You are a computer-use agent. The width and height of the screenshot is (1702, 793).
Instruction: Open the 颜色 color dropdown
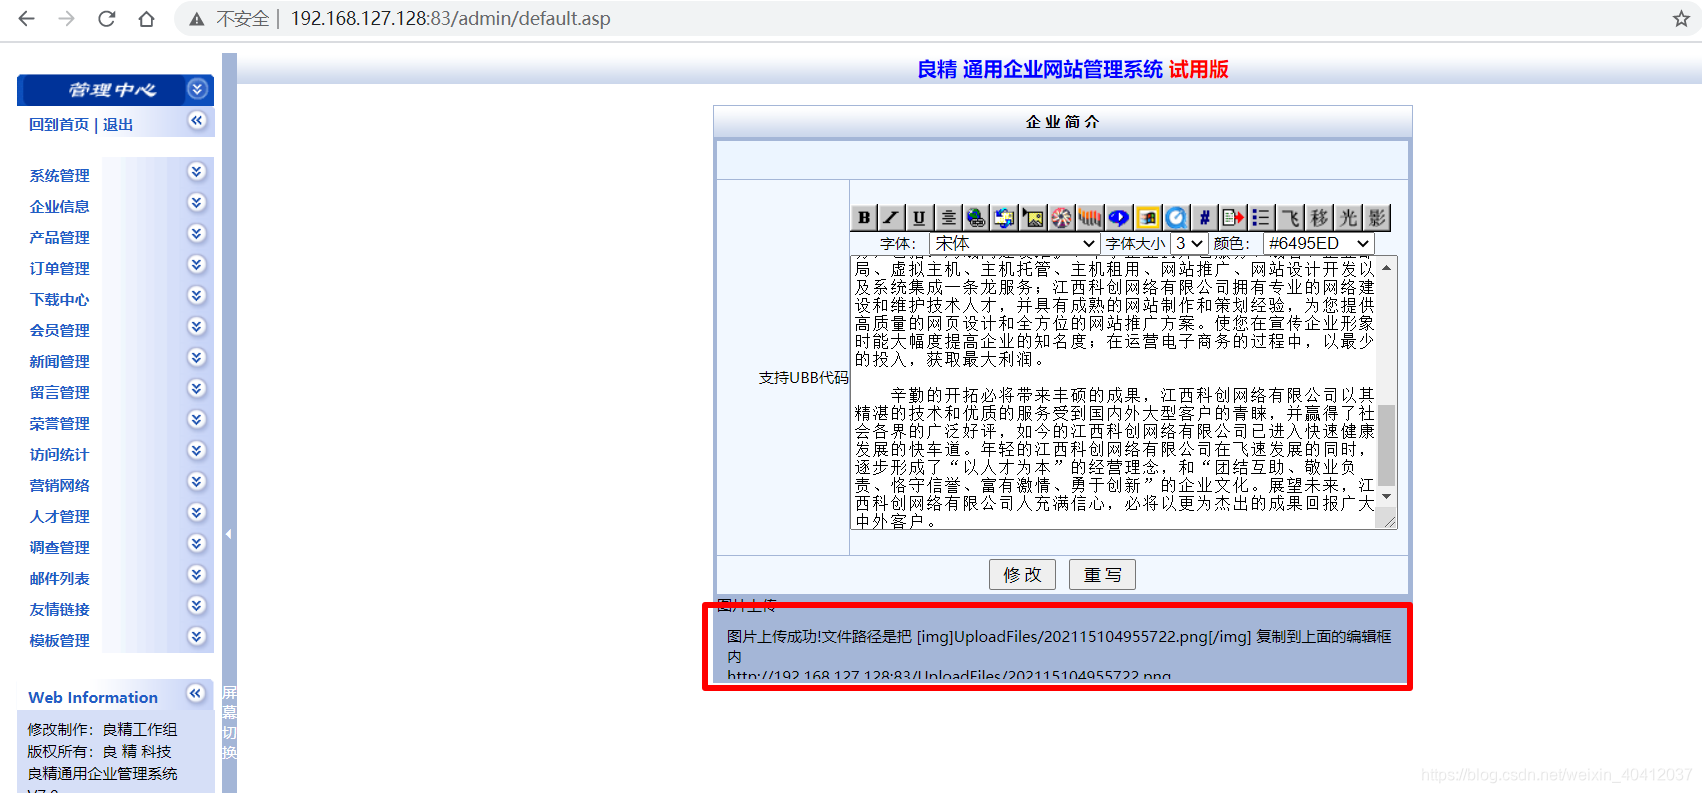[1319, 244]
